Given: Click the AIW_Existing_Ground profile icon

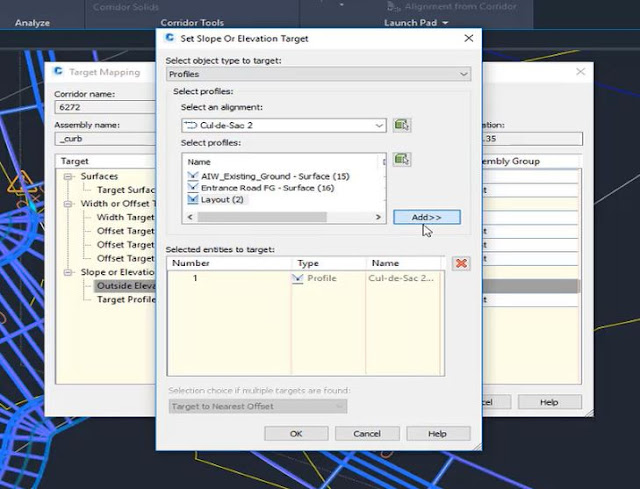Looking at the screenshot, I should (x=193, y=176).
